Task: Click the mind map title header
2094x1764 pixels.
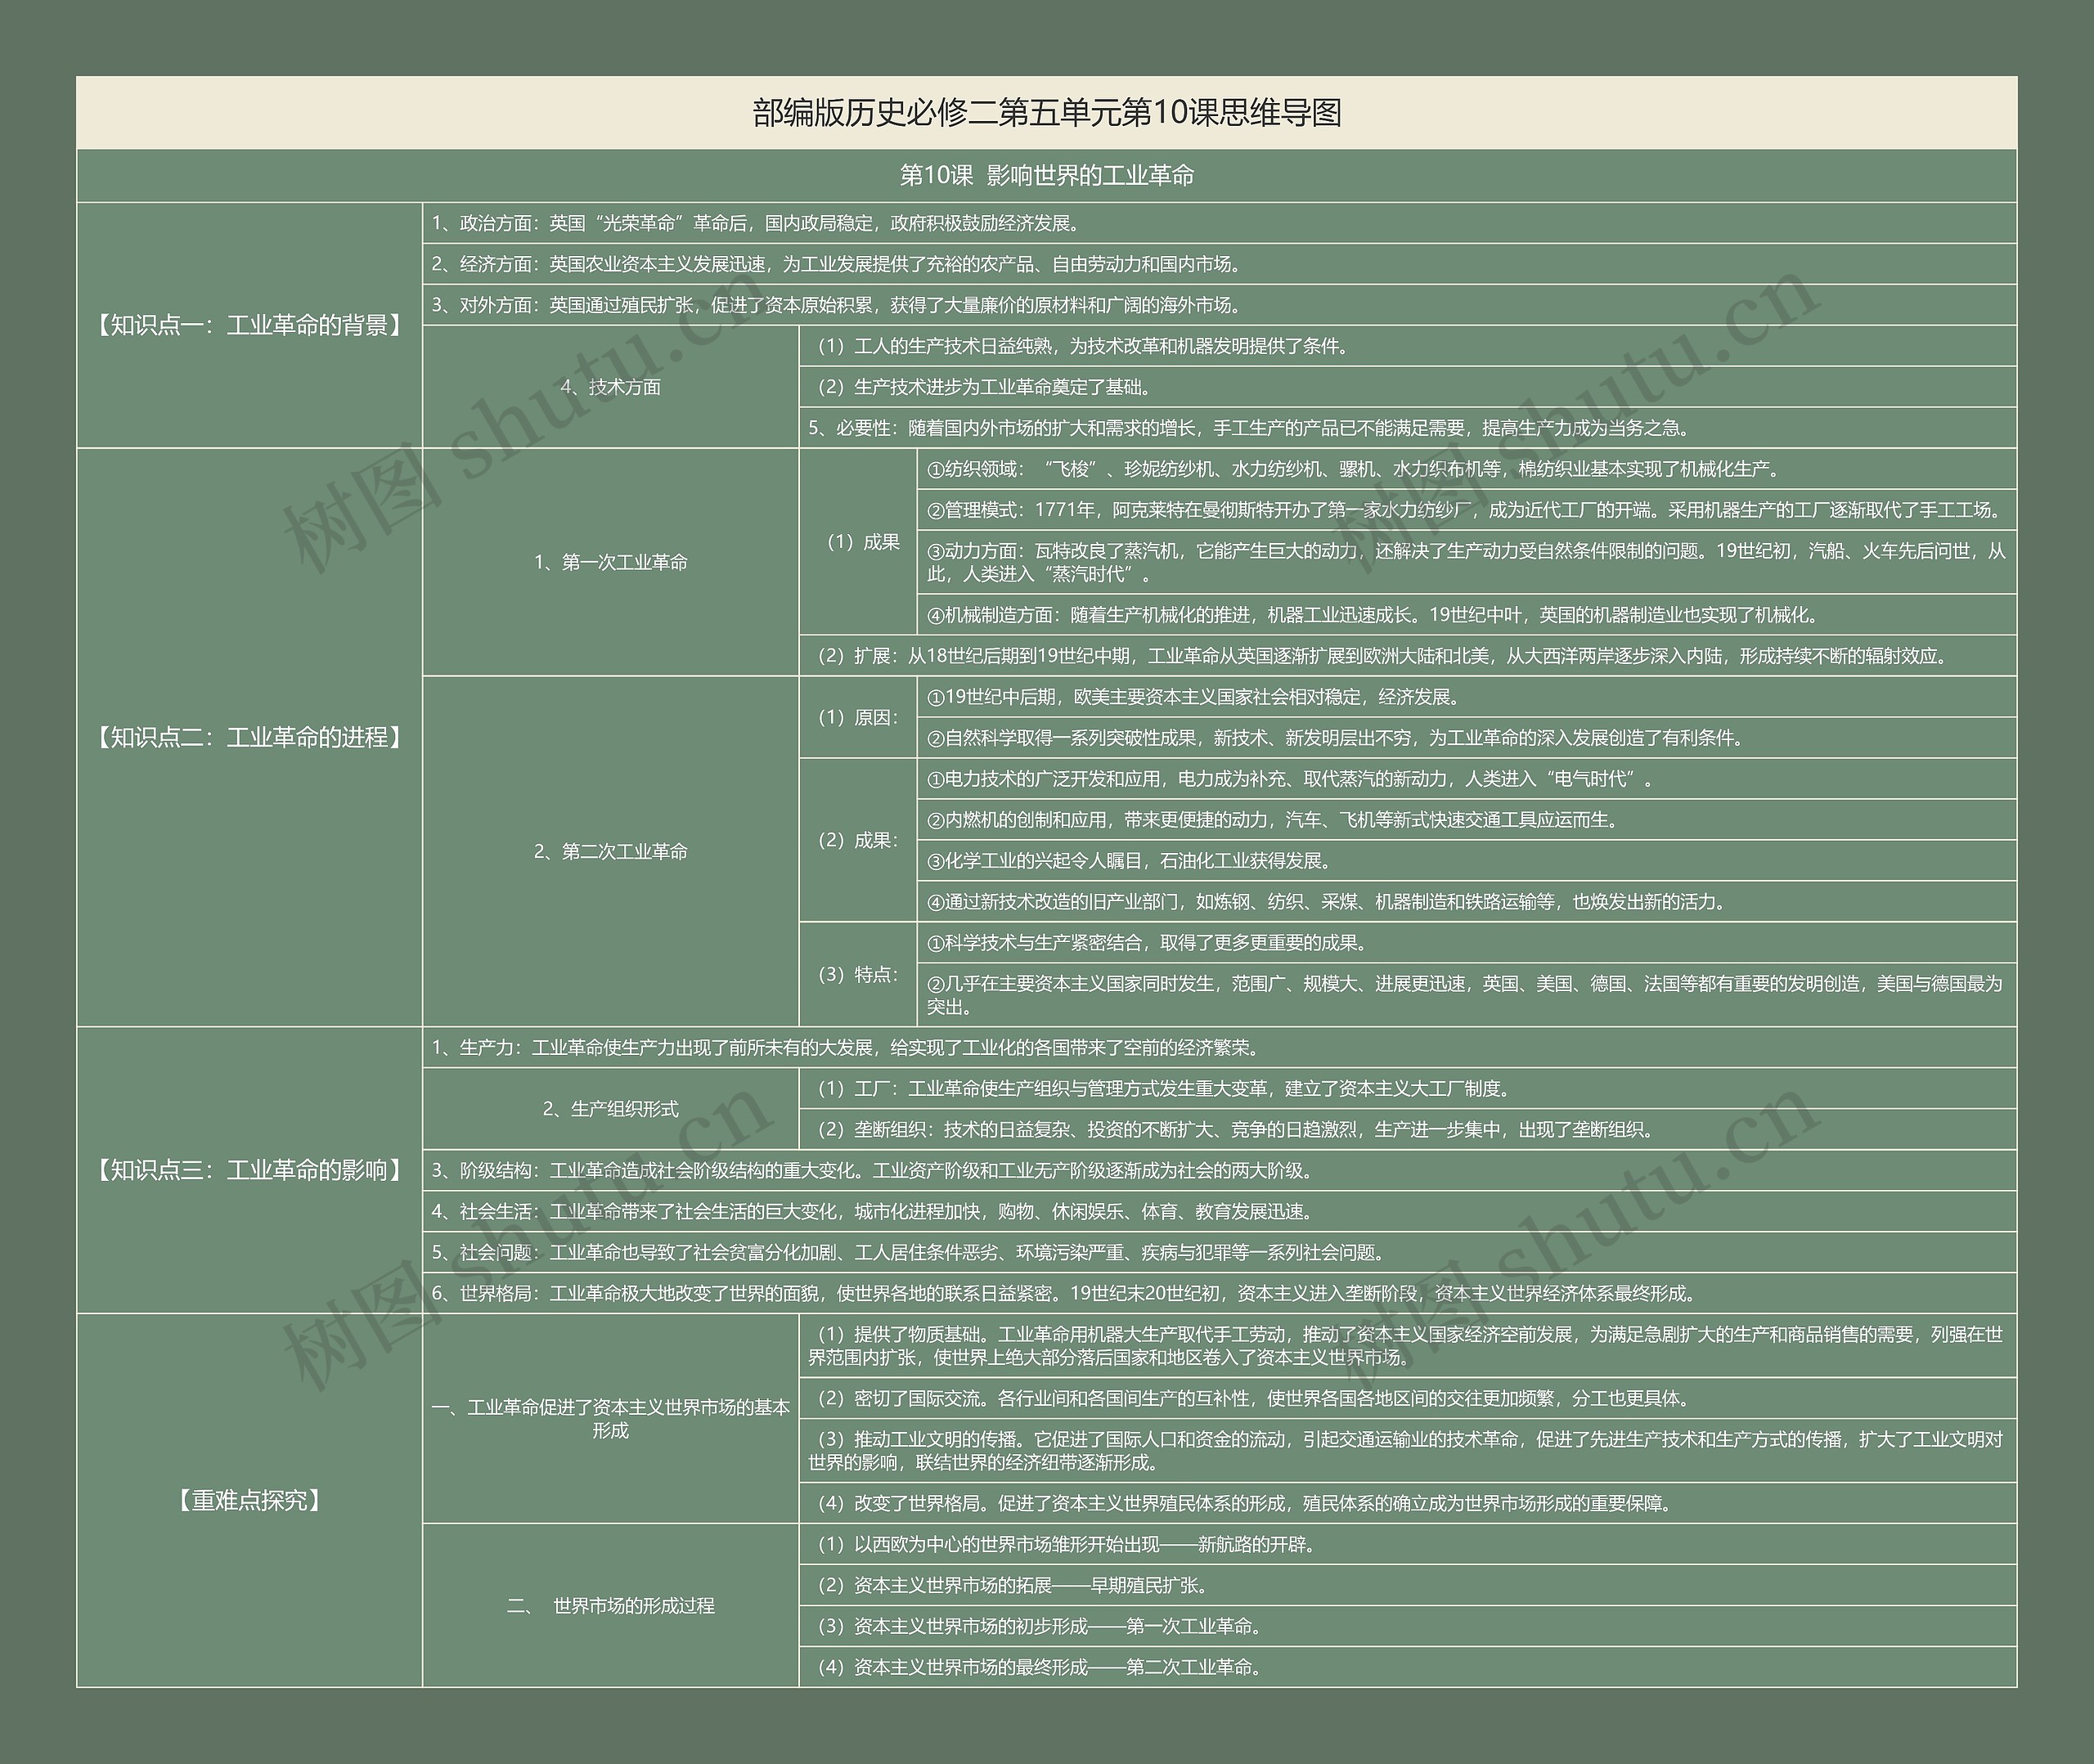Action: (1046, 113)
